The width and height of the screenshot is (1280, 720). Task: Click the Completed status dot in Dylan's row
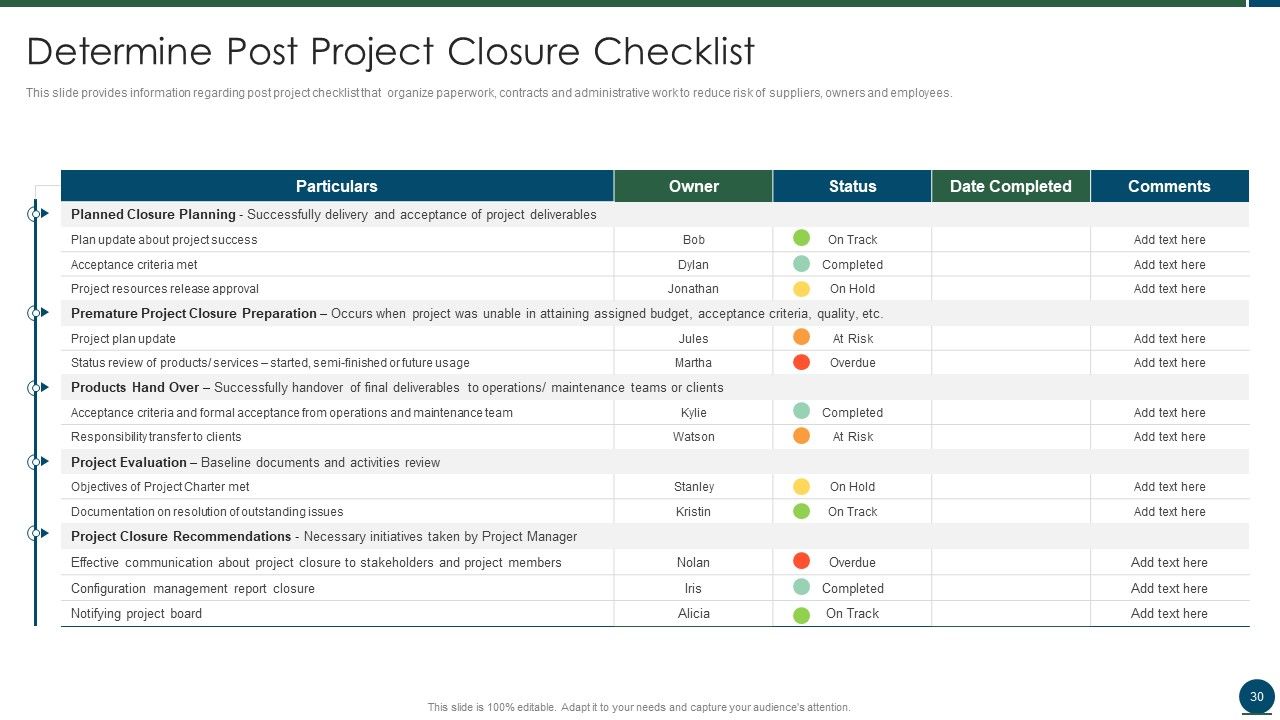[801, 264]
